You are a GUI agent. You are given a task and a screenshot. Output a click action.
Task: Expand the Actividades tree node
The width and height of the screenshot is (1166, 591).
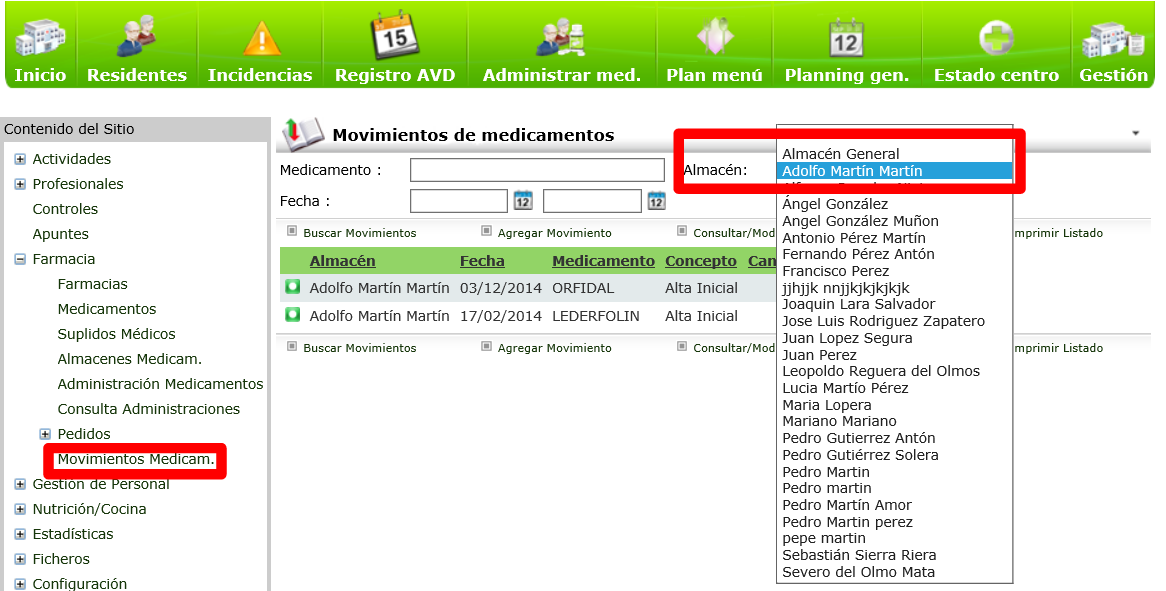point(20,159)
